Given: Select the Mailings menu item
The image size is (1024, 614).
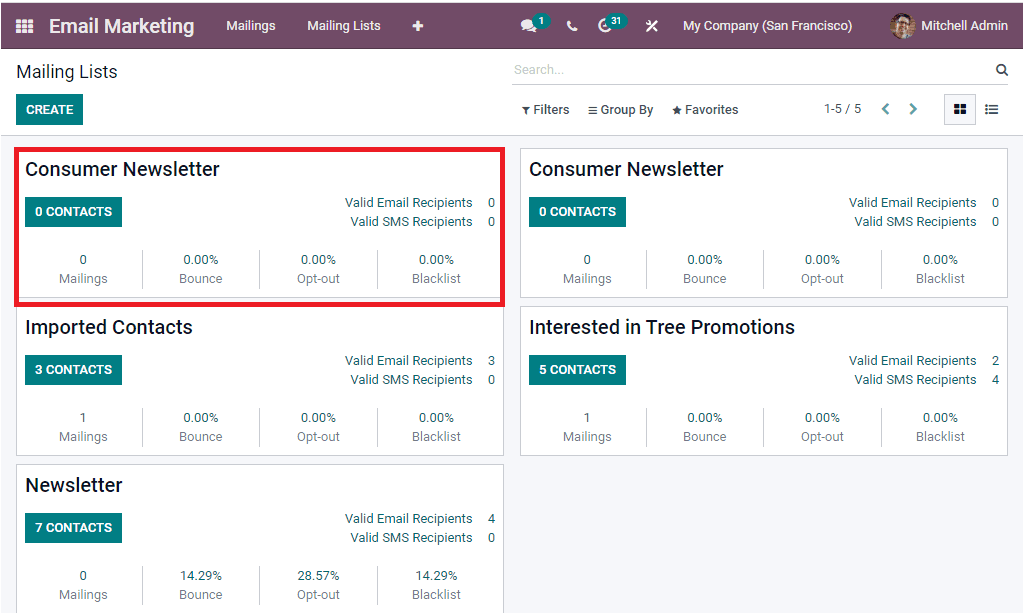Looking at the screenshot, I should (251, 26).
